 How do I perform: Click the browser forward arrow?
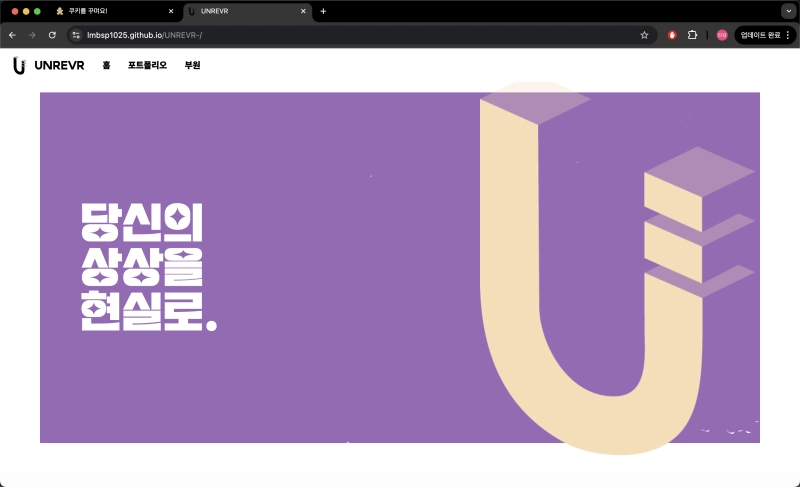click(x=32, y=35)
